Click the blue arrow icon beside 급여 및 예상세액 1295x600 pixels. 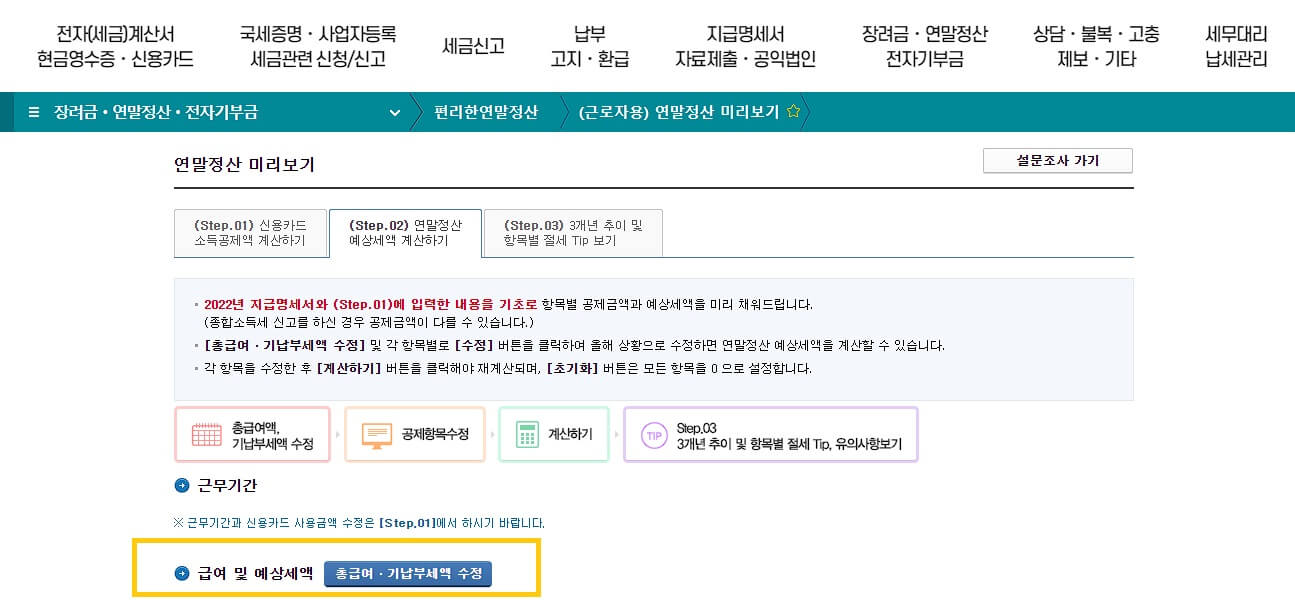point(181,574)
